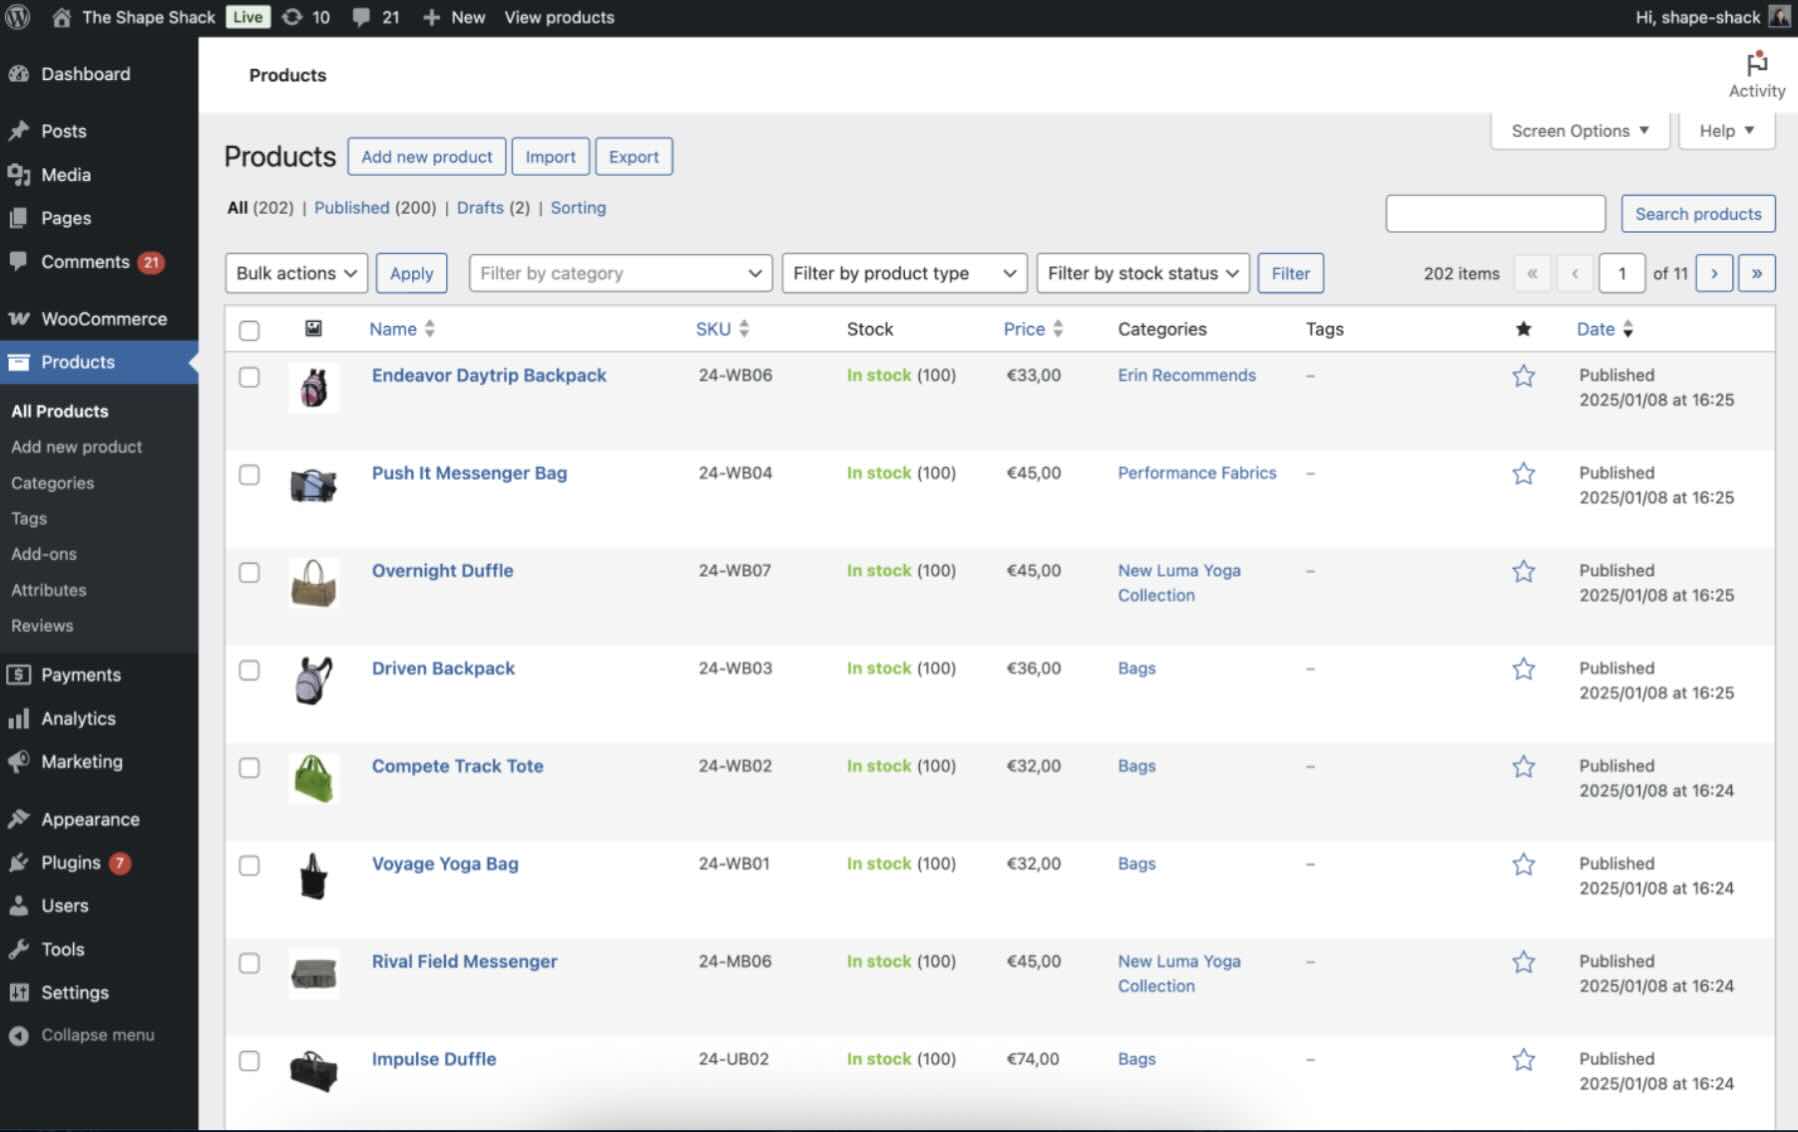
Task: Click the Marketing megaphone icon
Action: pos(18,762)
